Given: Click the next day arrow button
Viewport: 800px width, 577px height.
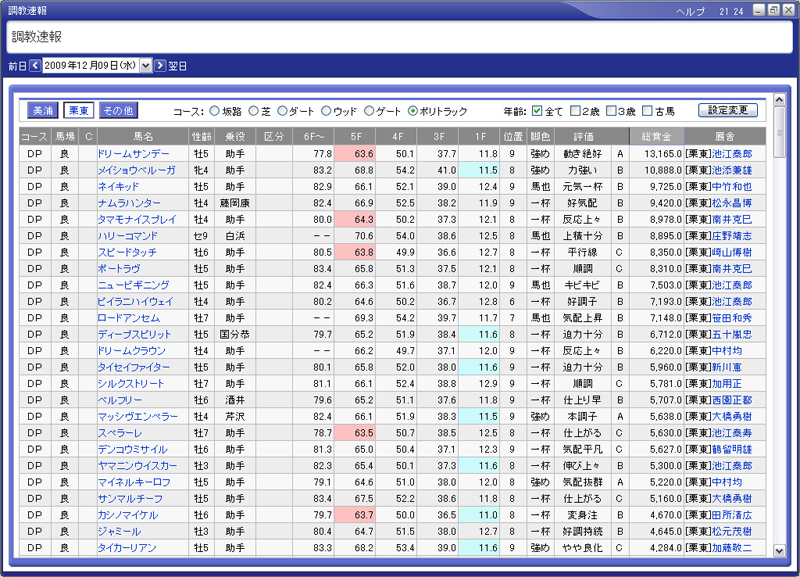Looking at the screenshot, I should [160, 66].
